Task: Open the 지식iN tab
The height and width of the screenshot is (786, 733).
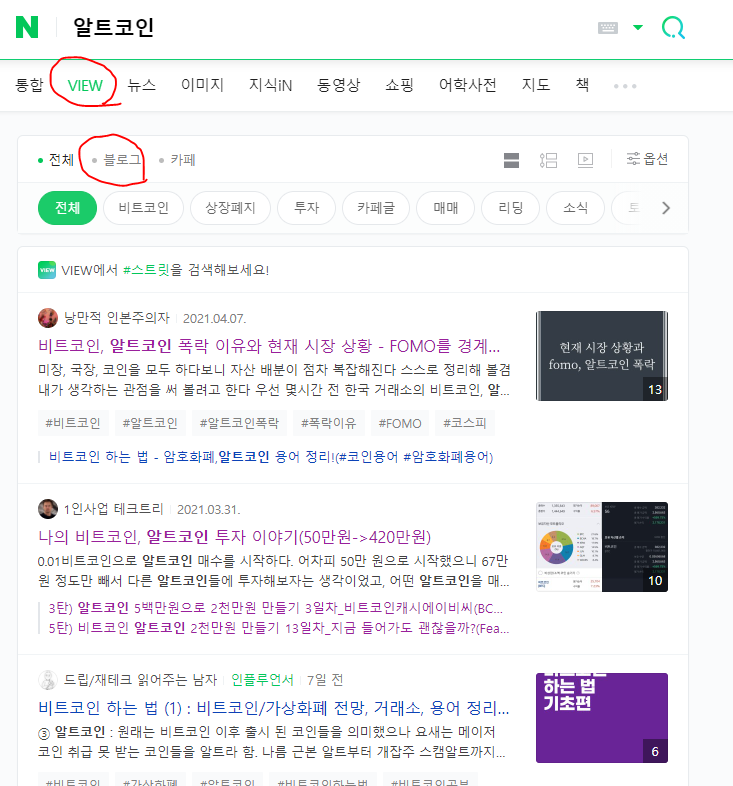Action: point(270,85)
